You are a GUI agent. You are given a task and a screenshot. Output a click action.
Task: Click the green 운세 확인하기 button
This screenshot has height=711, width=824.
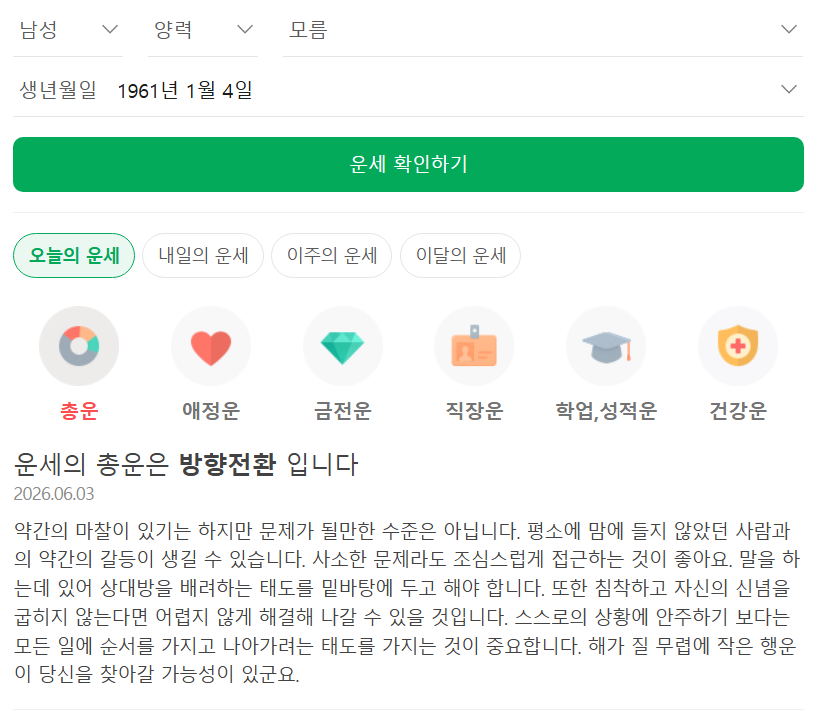coord(408,164)
